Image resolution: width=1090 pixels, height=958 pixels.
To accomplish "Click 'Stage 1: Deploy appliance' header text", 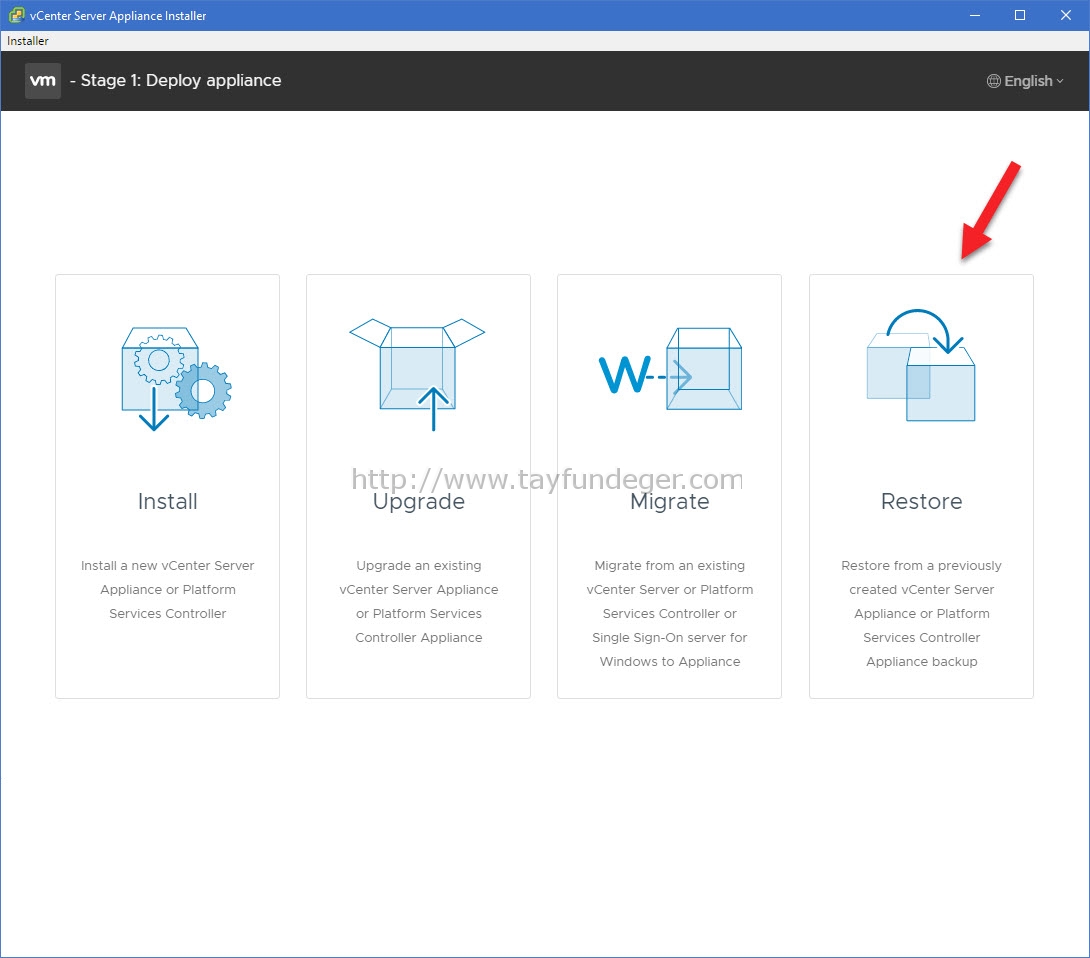I will coord(181,81).
